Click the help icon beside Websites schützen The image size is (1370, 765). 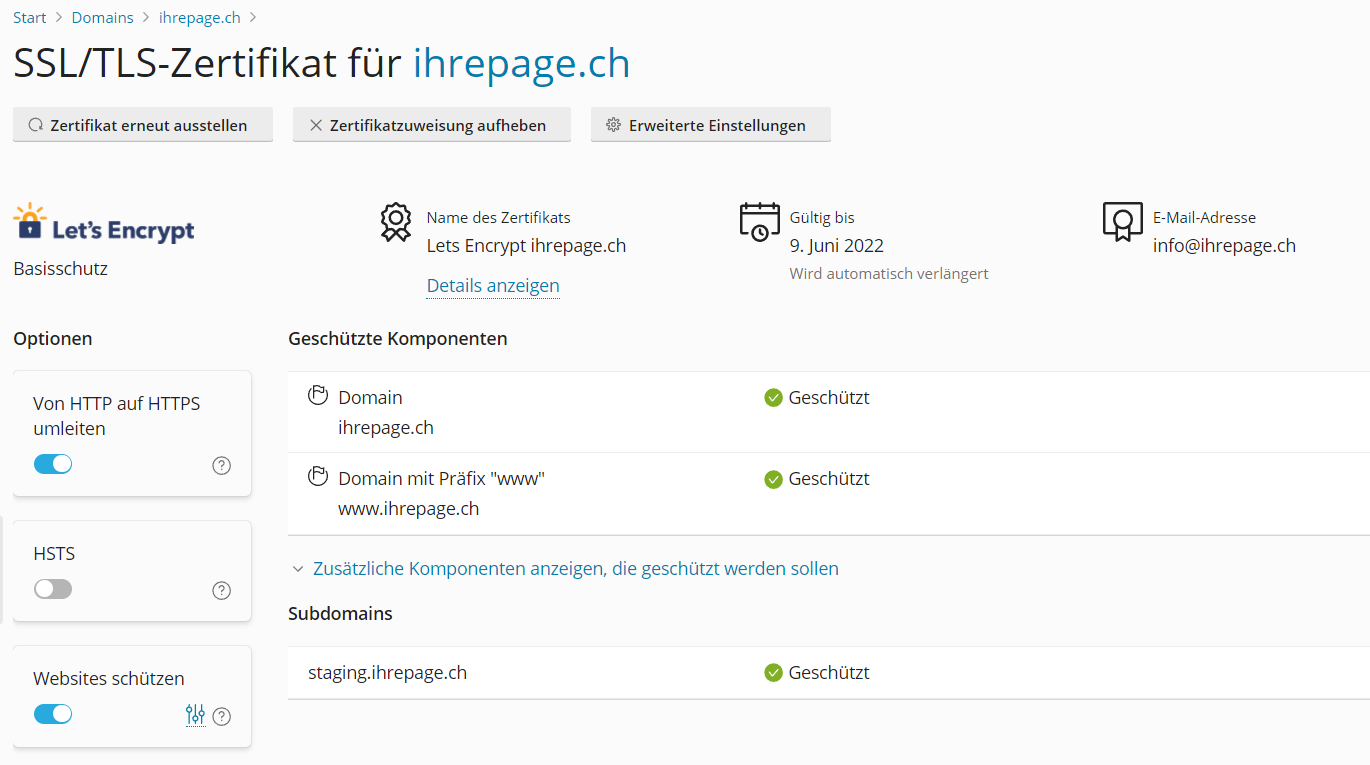(222, 716)
